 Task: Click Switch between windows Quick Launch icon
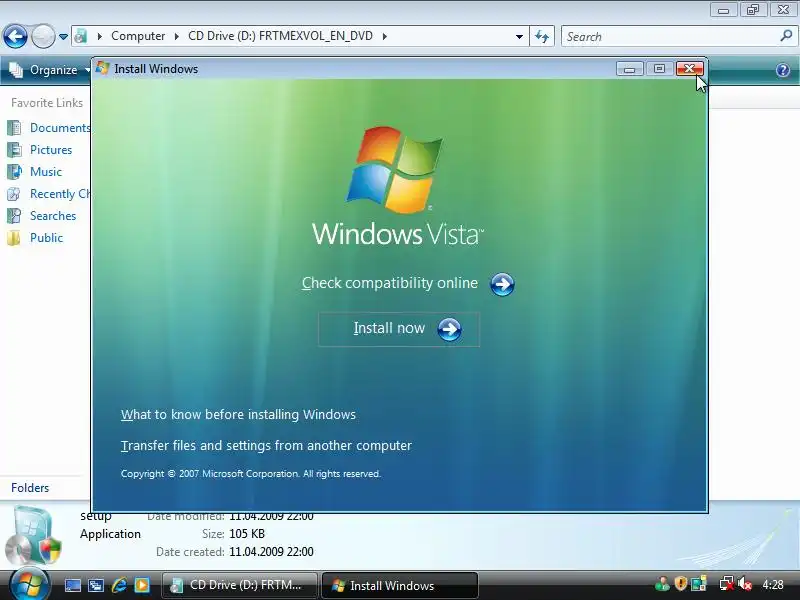pyautogui.click(x=95, y=585)
